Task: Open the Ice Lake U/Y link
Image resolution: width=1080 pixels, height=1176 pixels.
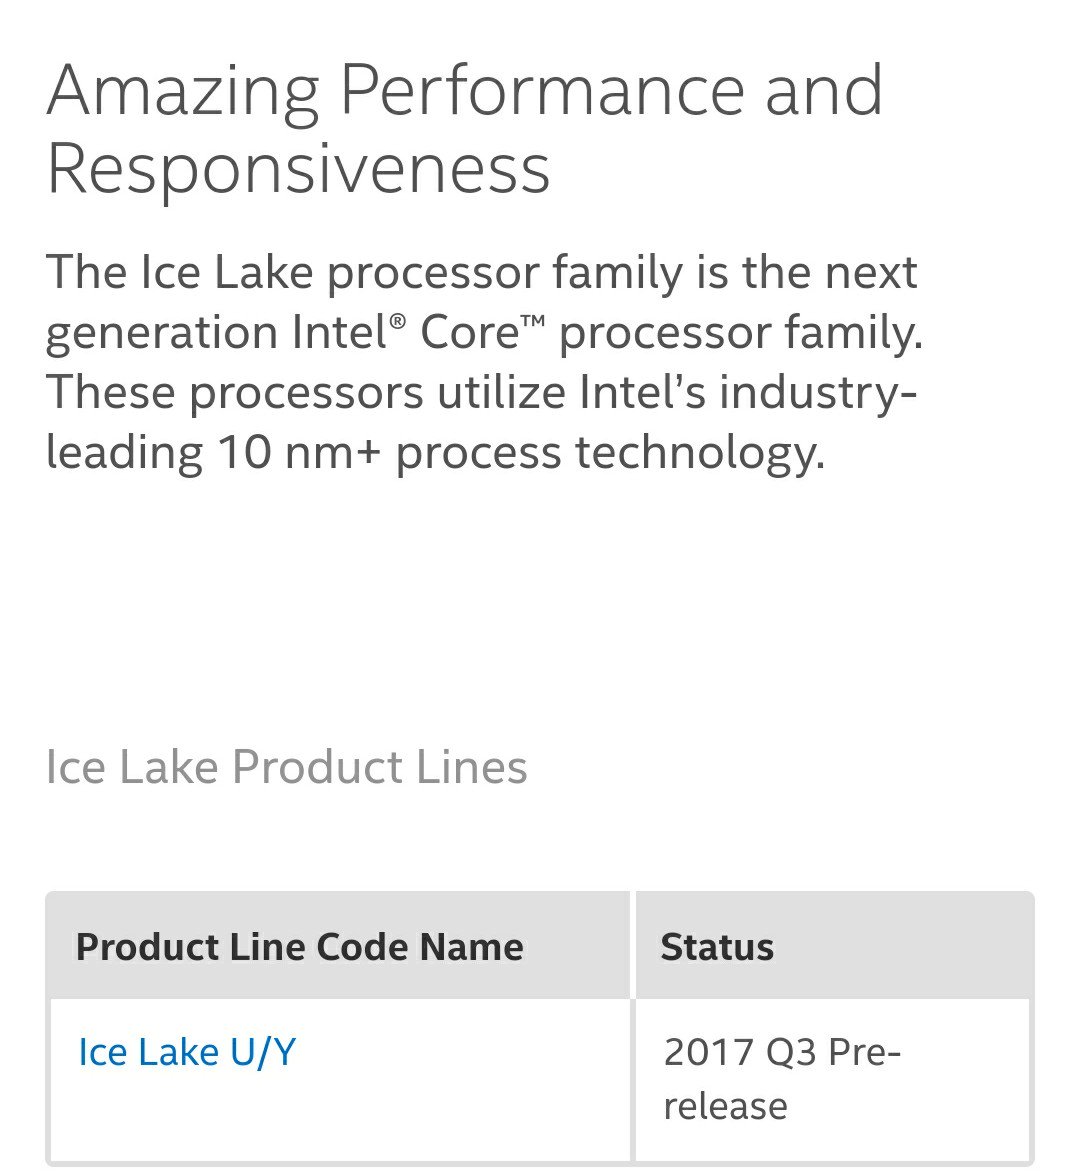Action: [187, 1052]
